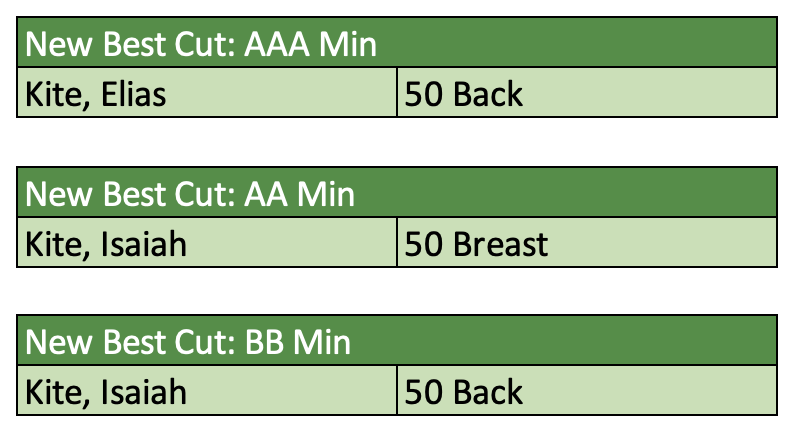The width and height of the screenshot is (788, 432).
Task: Select '50 Back' cell under AAA Min
Action: pos(587,94)
